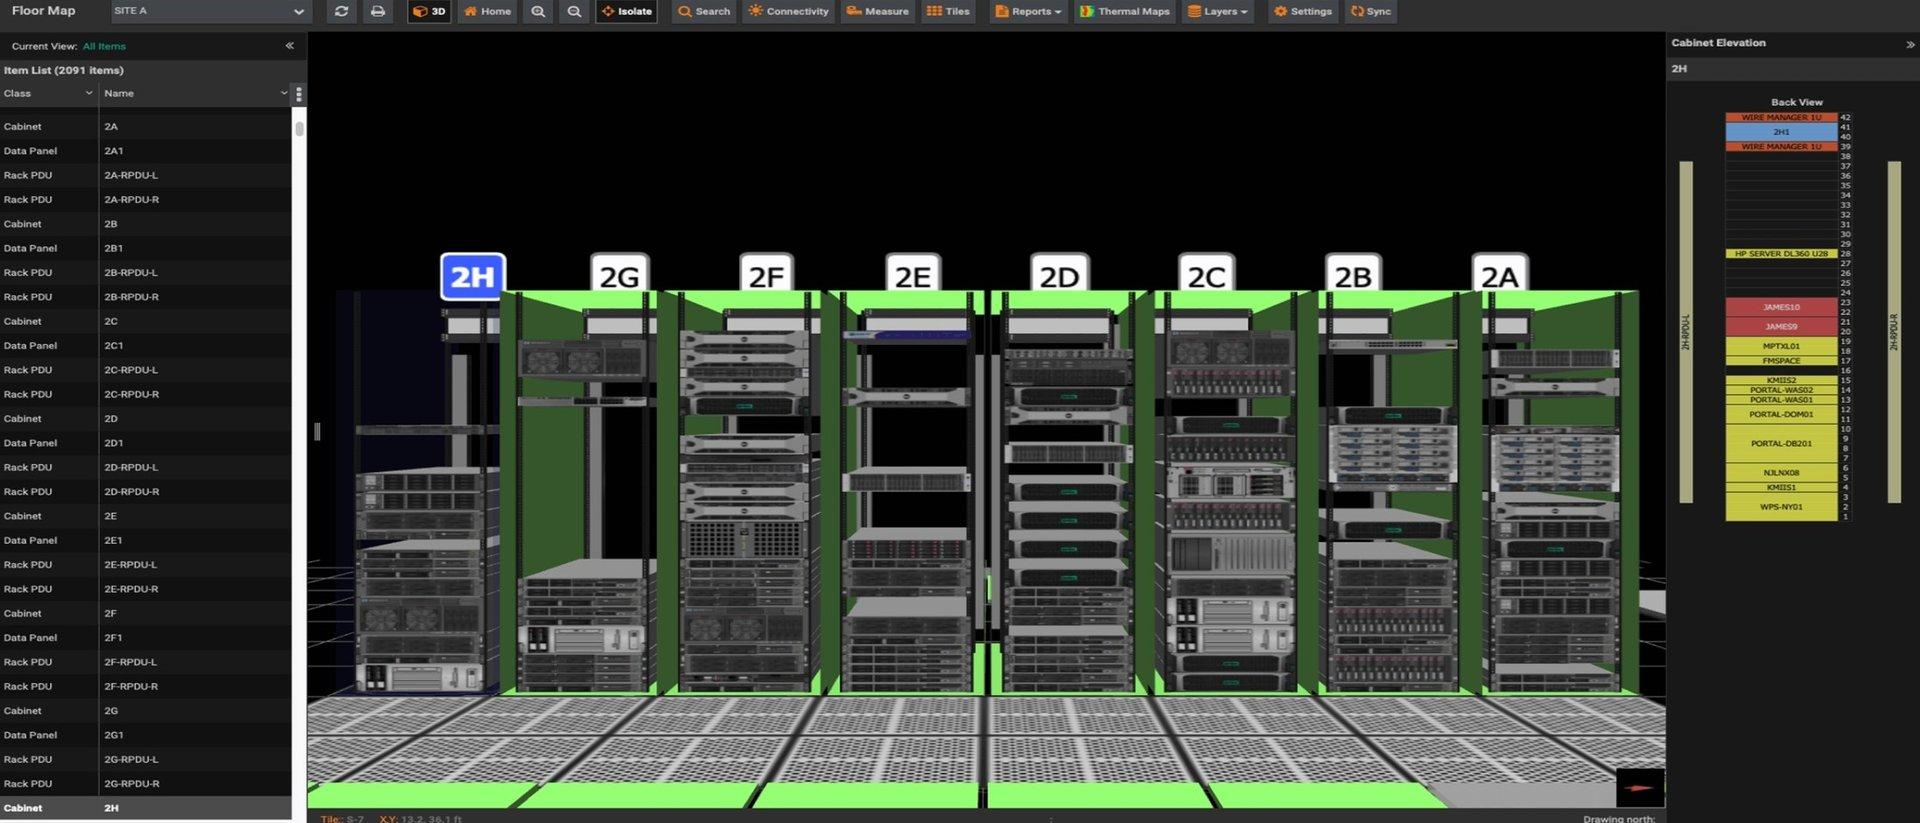Click the zoom in magnifier icon

pyautogui.click(x=538, y=12)
